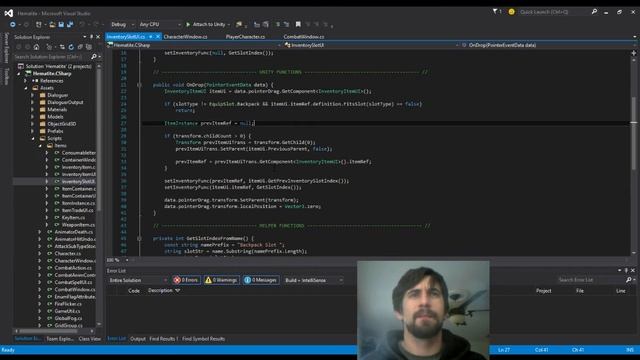This screenshot has width=640, height=360.
Task: Select the Models folder in Solution Explorer
Action: [x=56, y=117]
